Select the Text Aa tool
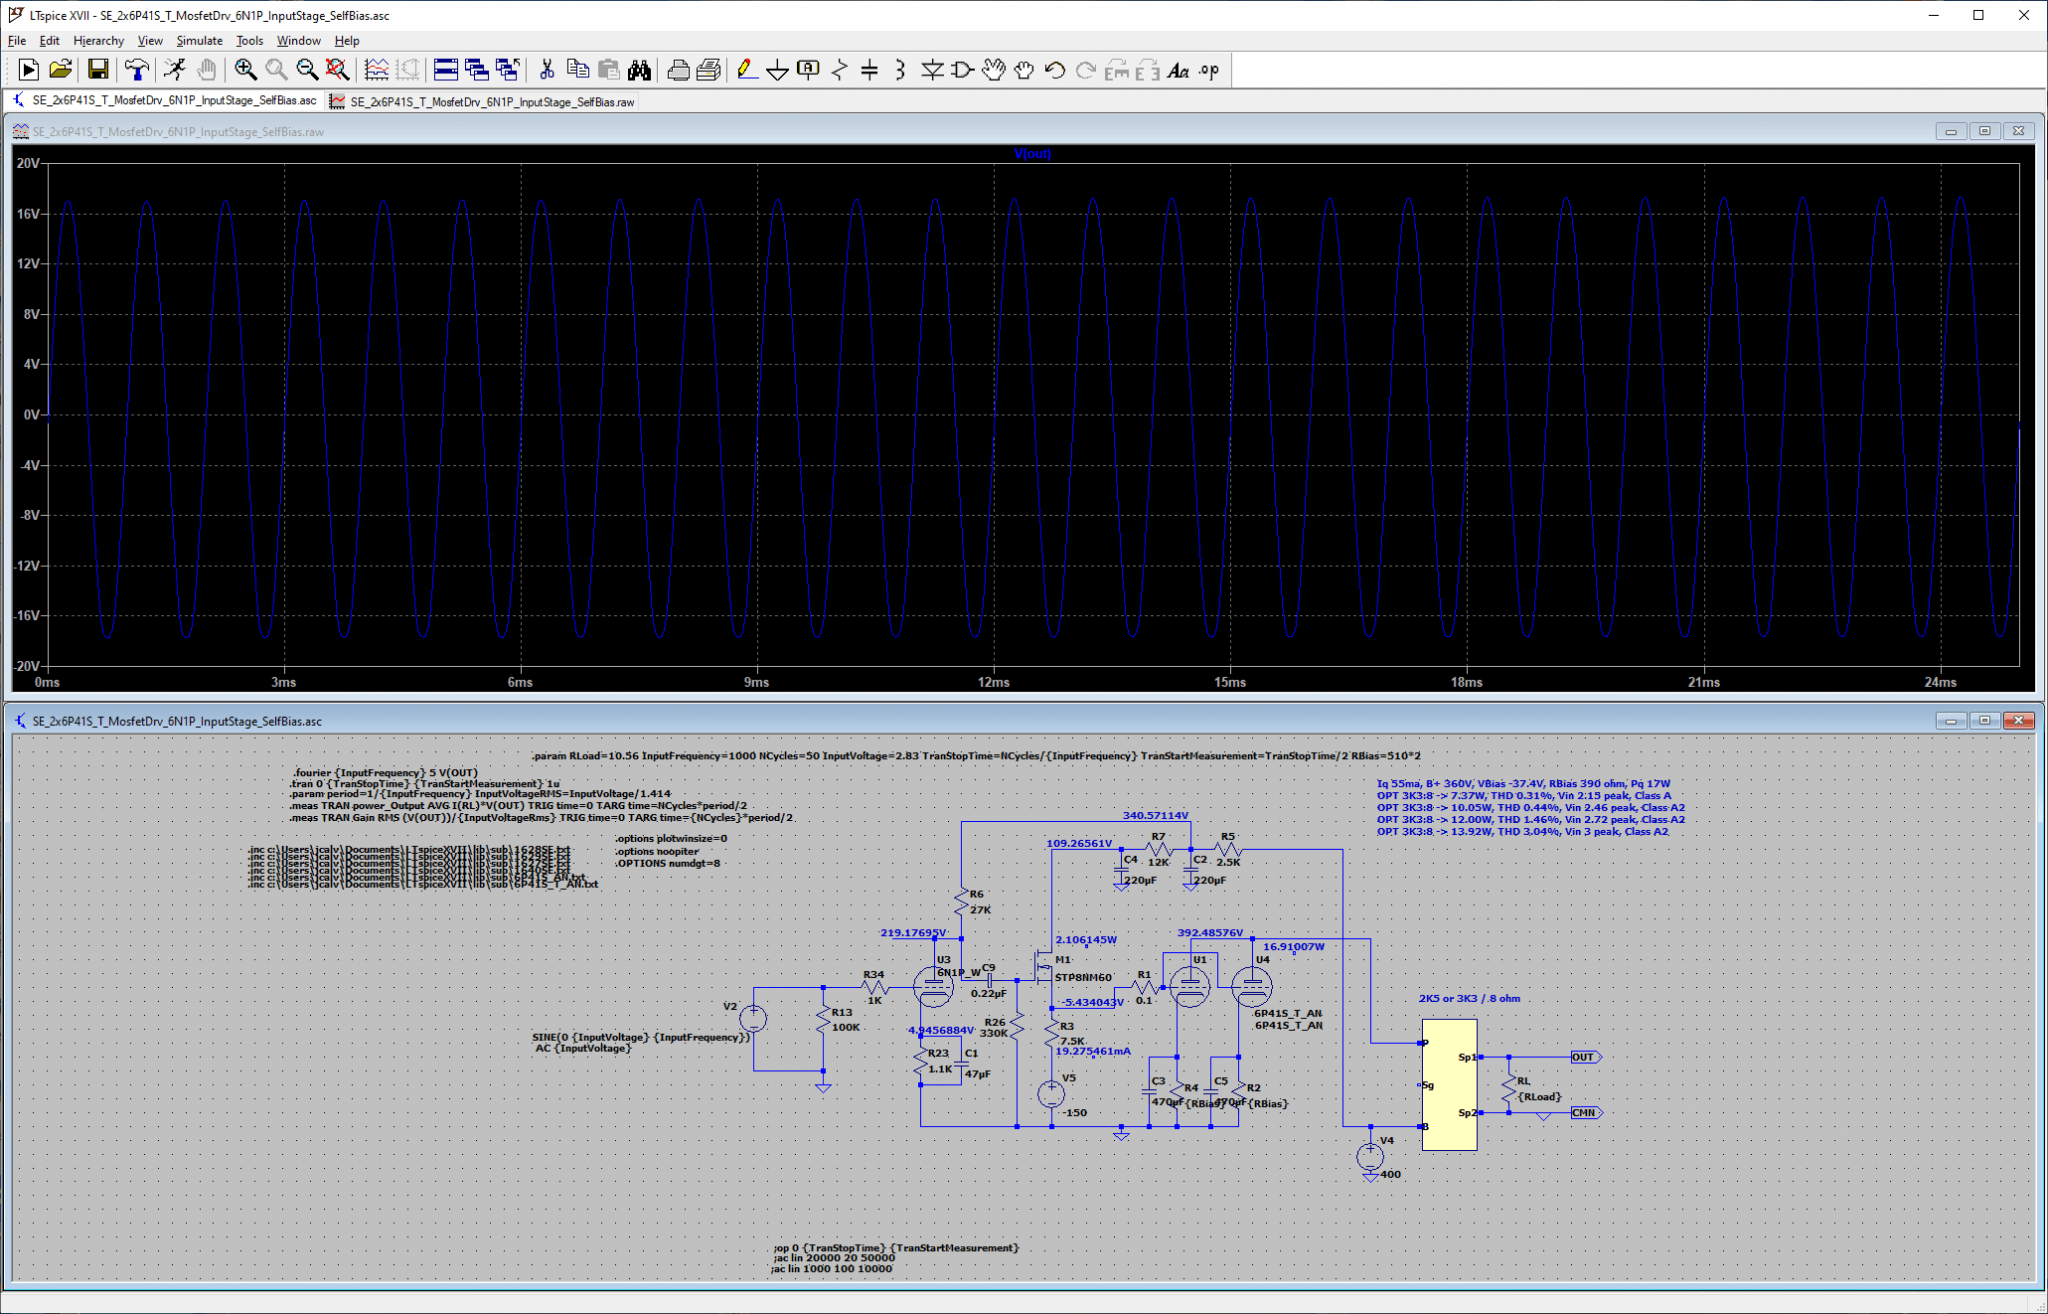Screen dimensions: 2048x1314 click(x=1178, y=69)
